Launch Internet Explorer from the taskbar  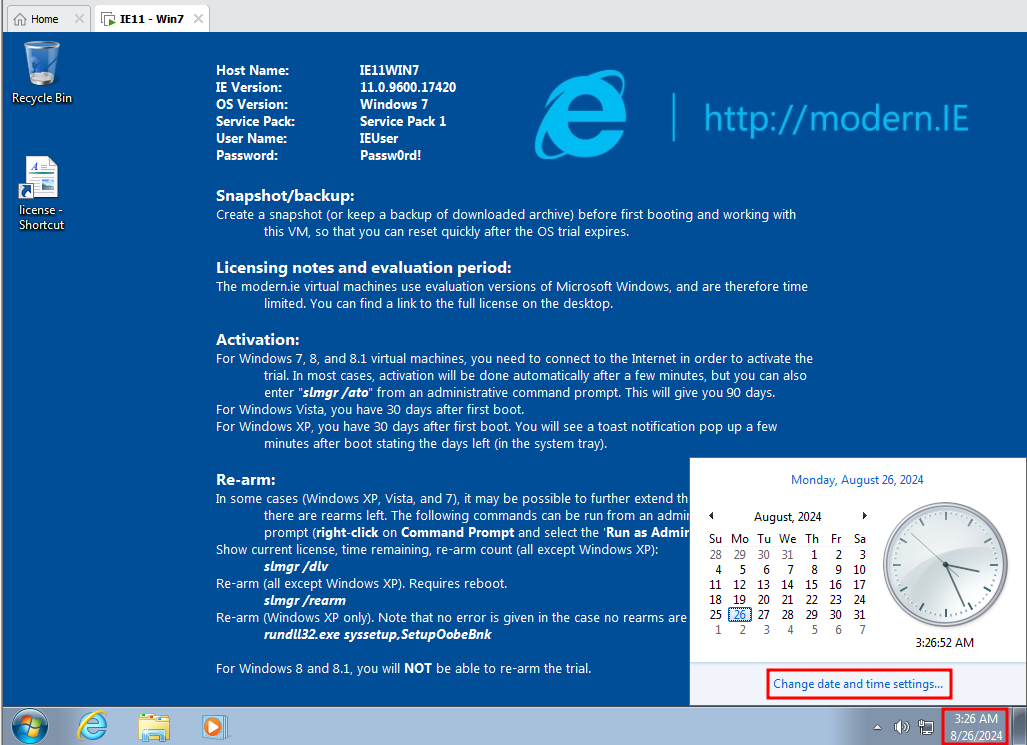tap(92, 726)
